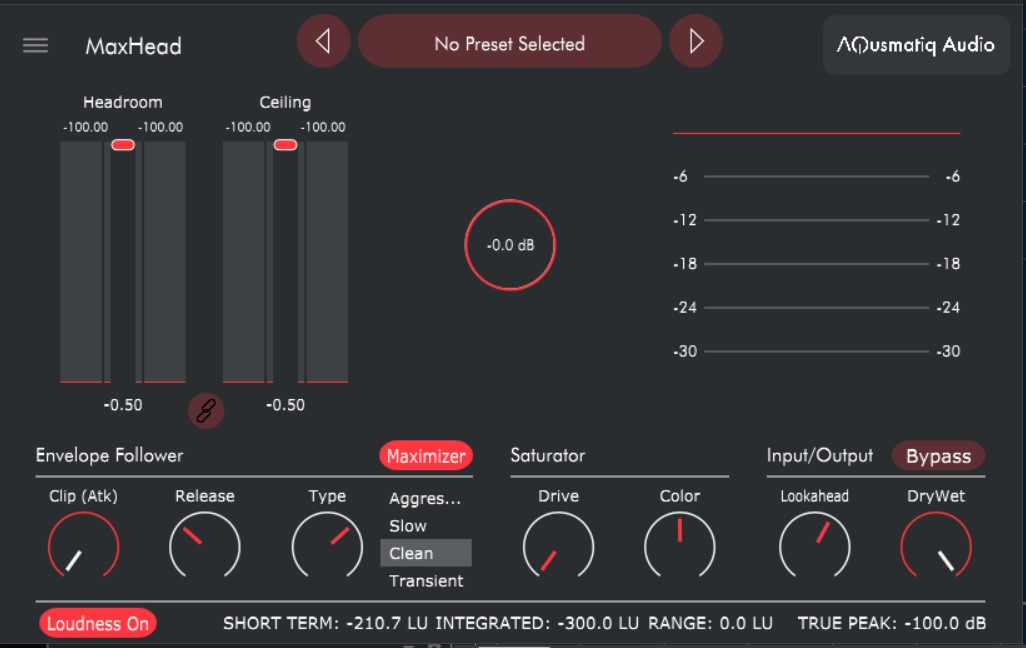Click the link icon between Headroom and Ceiling
This screenshot has height=648, width=1026.
pyautogui.click(x=206, y=412)
